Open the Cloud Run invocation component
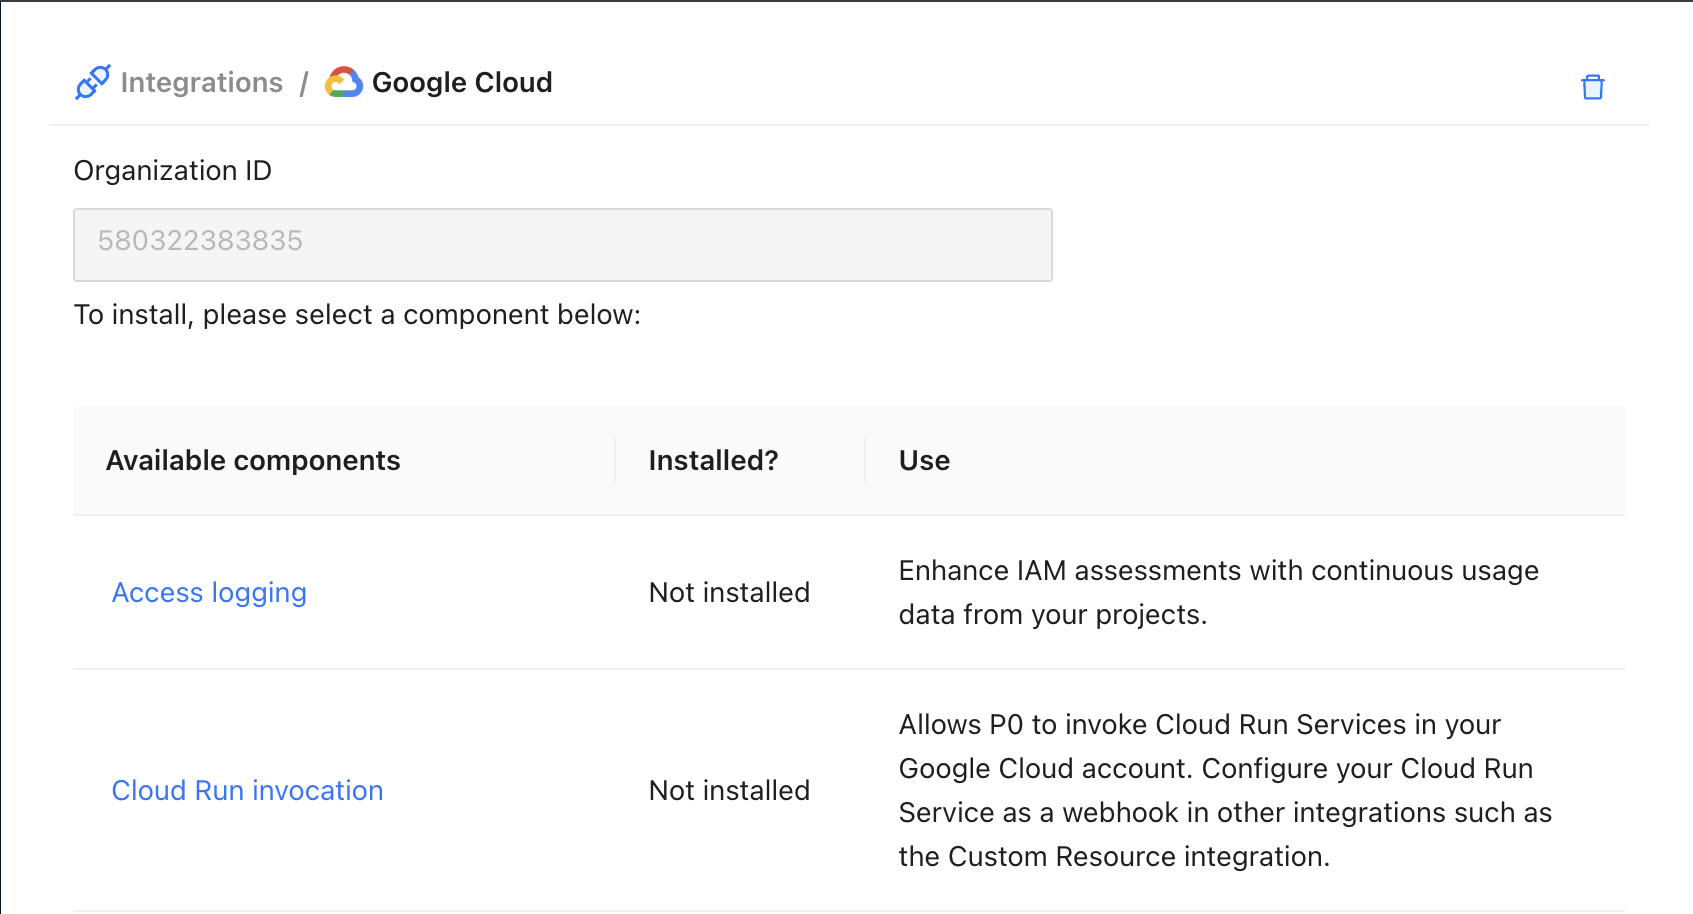Viewport: 1693px width, 914px height. (x=247, y=791)
